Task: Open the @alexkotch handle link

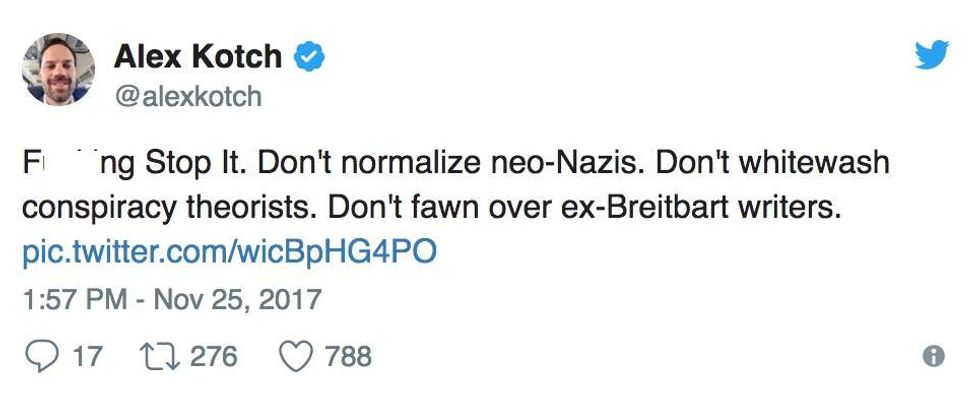Action: tap(187, 97)
